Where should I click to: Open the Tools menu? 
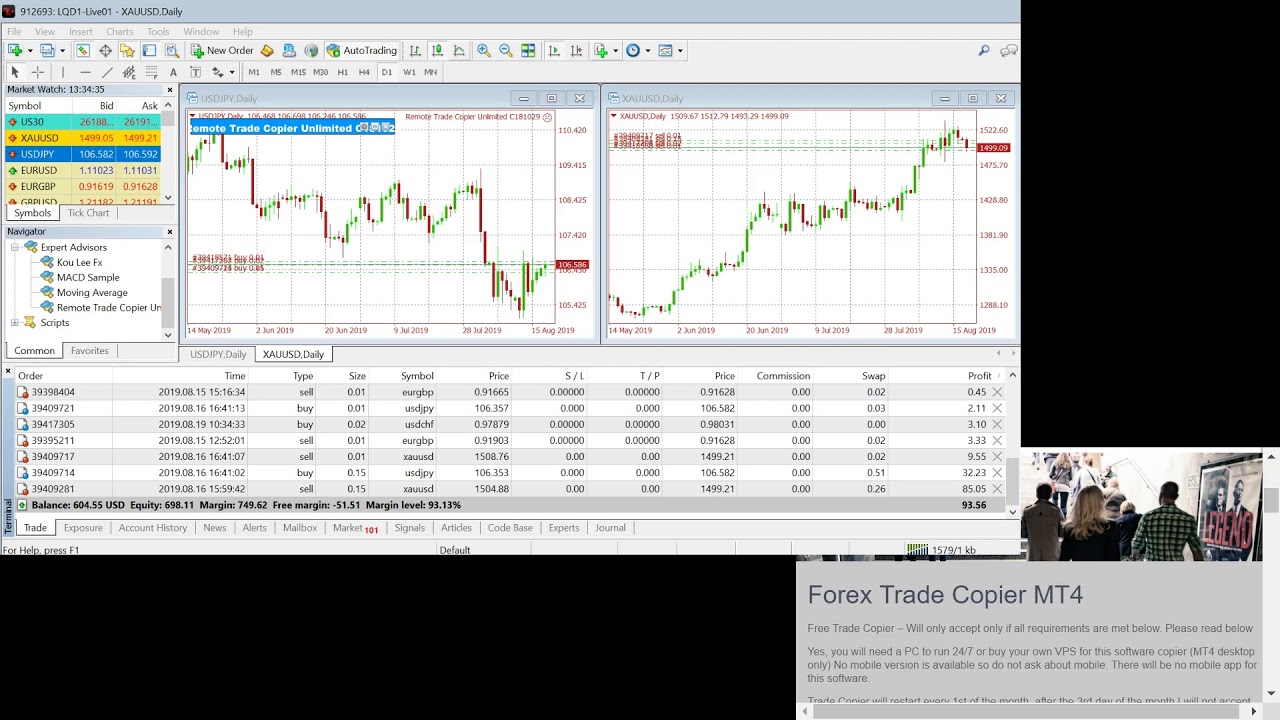[158, 31]
